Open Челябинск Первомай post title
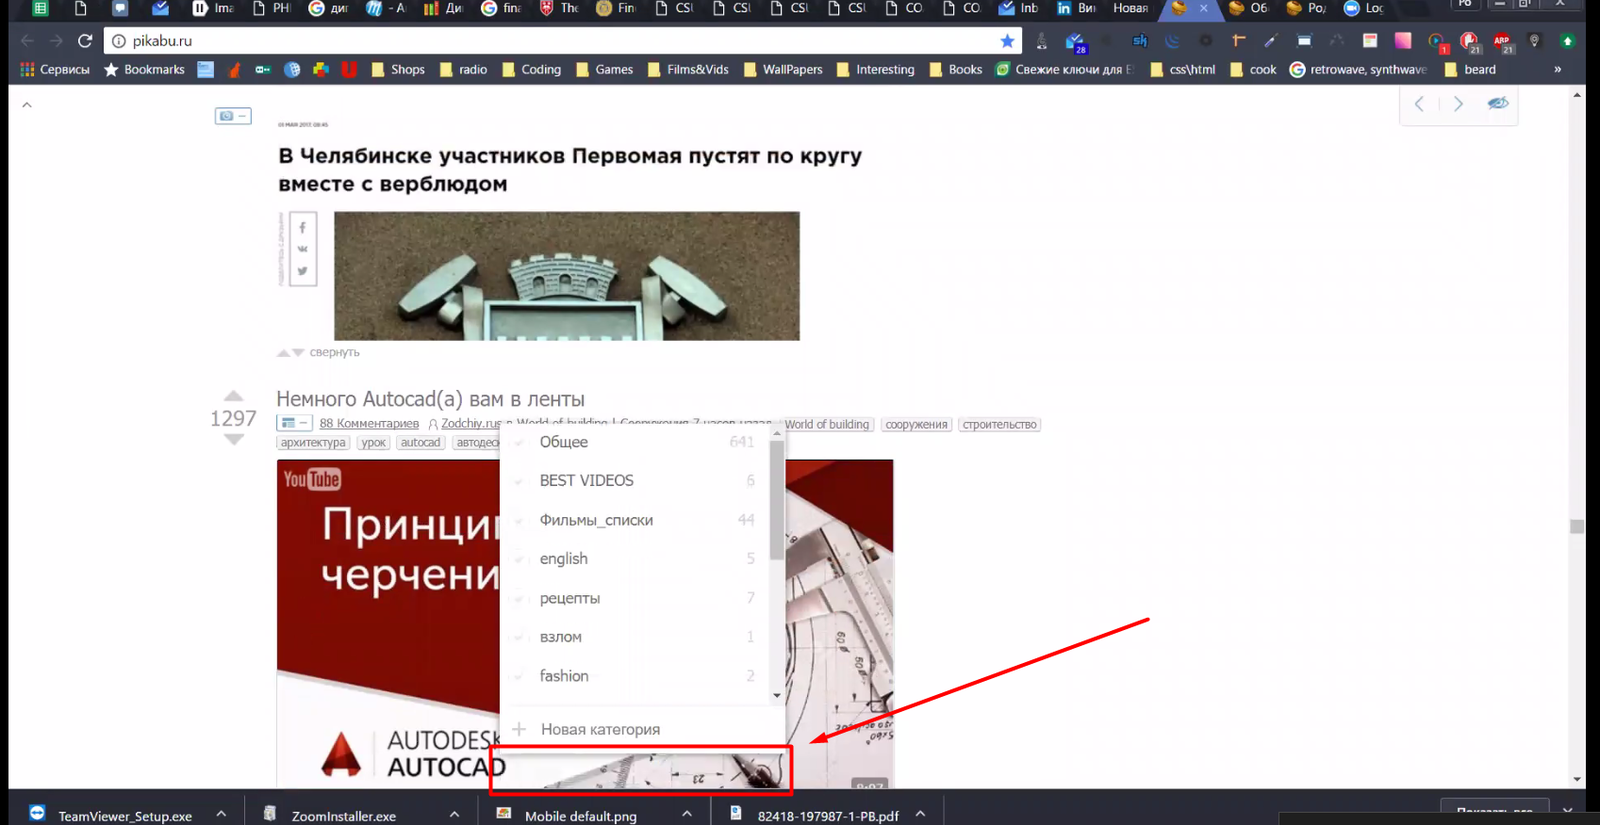The width and height of the screenshot is (1600, 825). [570, 170]
